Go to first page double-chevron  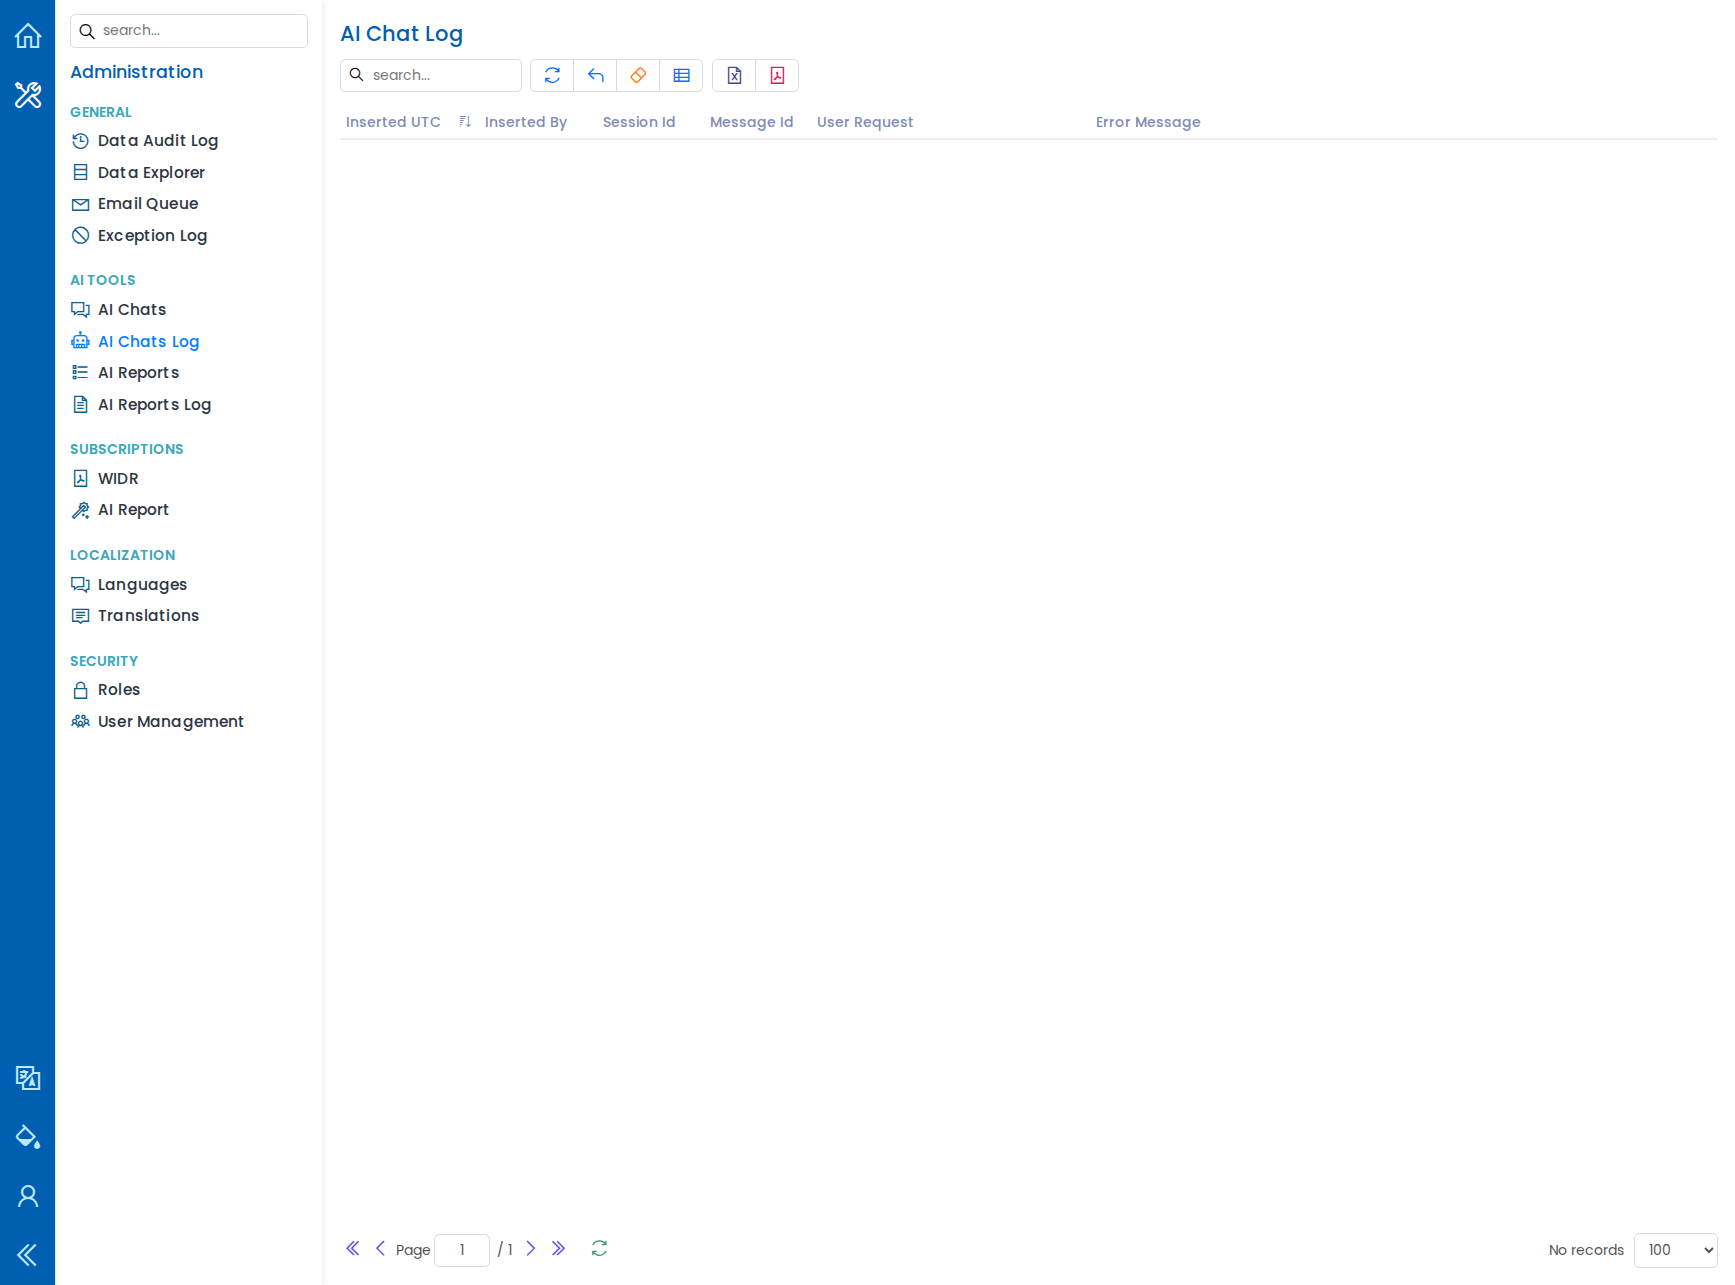[x=353, y=1248]
